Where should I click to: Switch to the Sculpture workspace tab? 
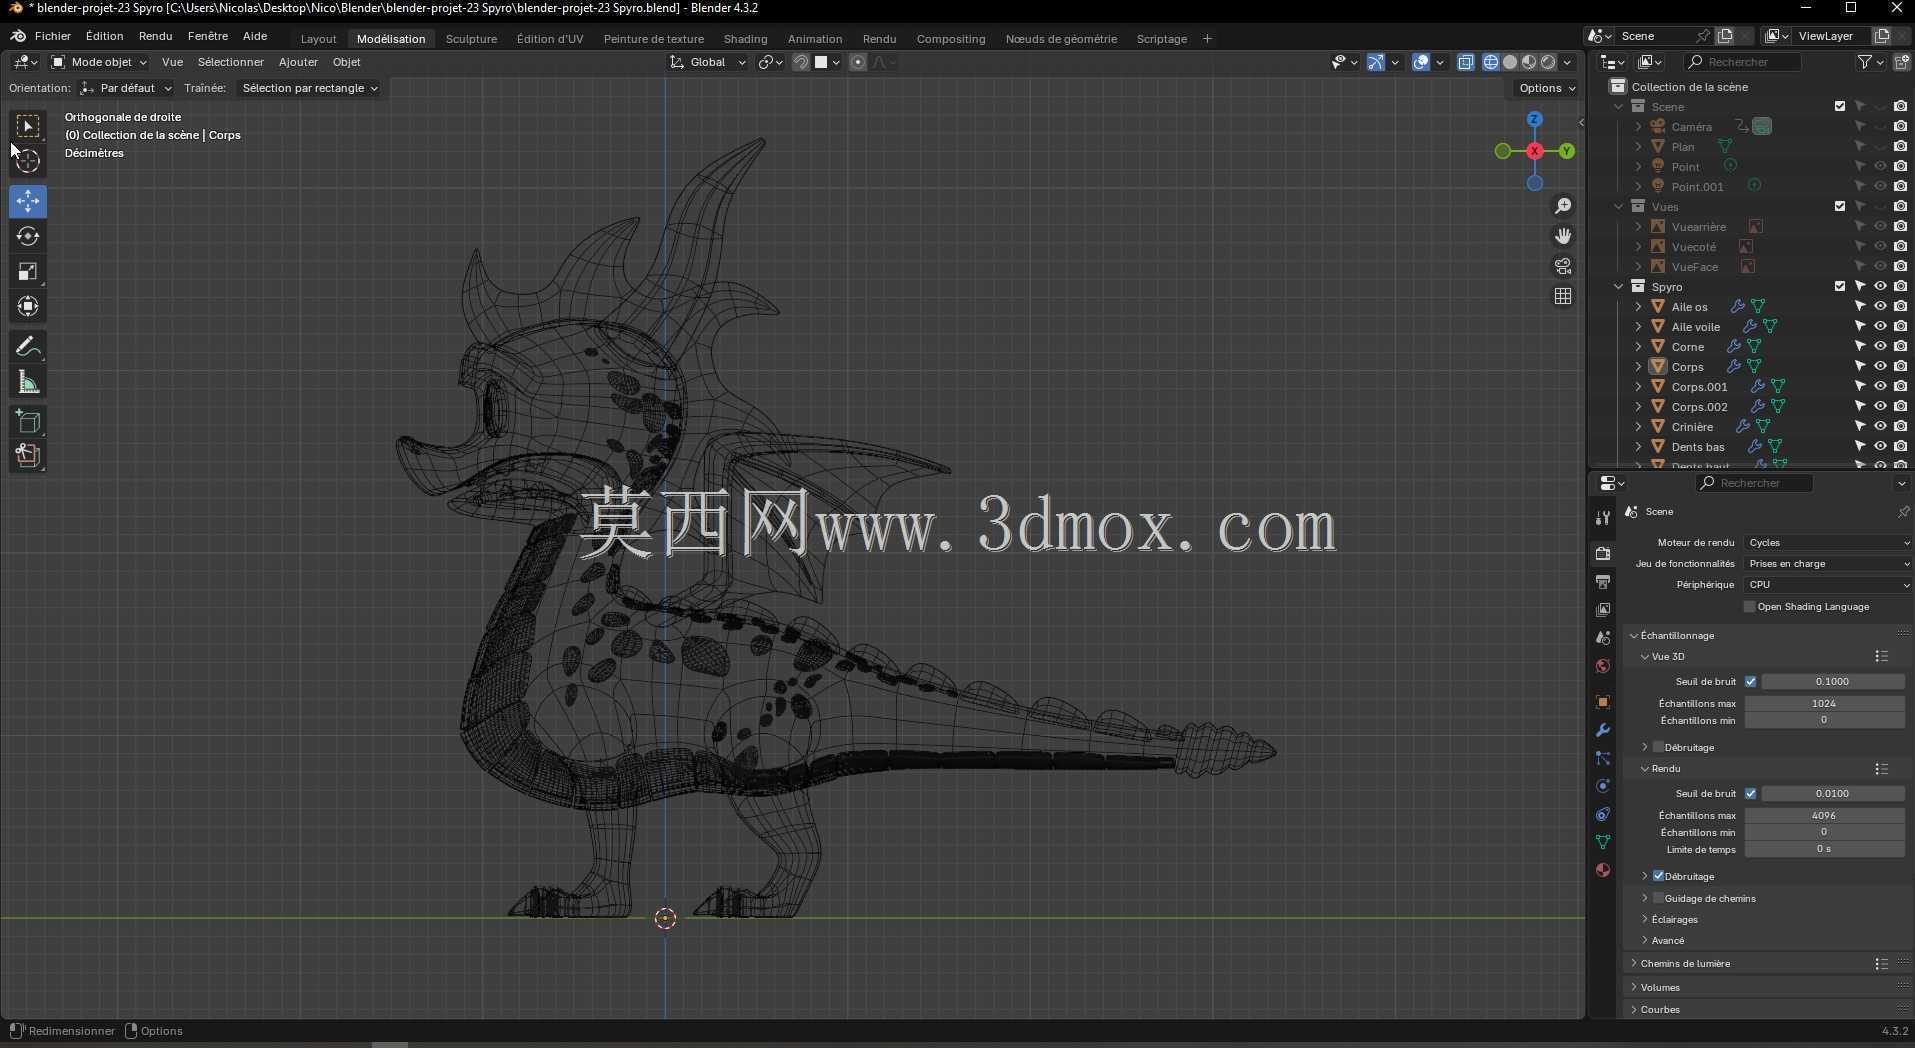pyautogui.click(x=471, y=39)
